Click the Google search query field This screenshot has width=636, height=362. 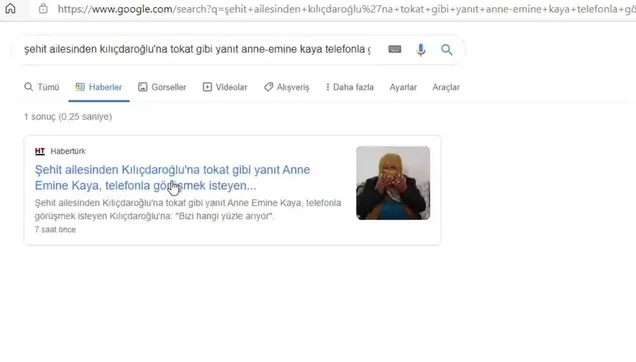click(x=197, y=49)
